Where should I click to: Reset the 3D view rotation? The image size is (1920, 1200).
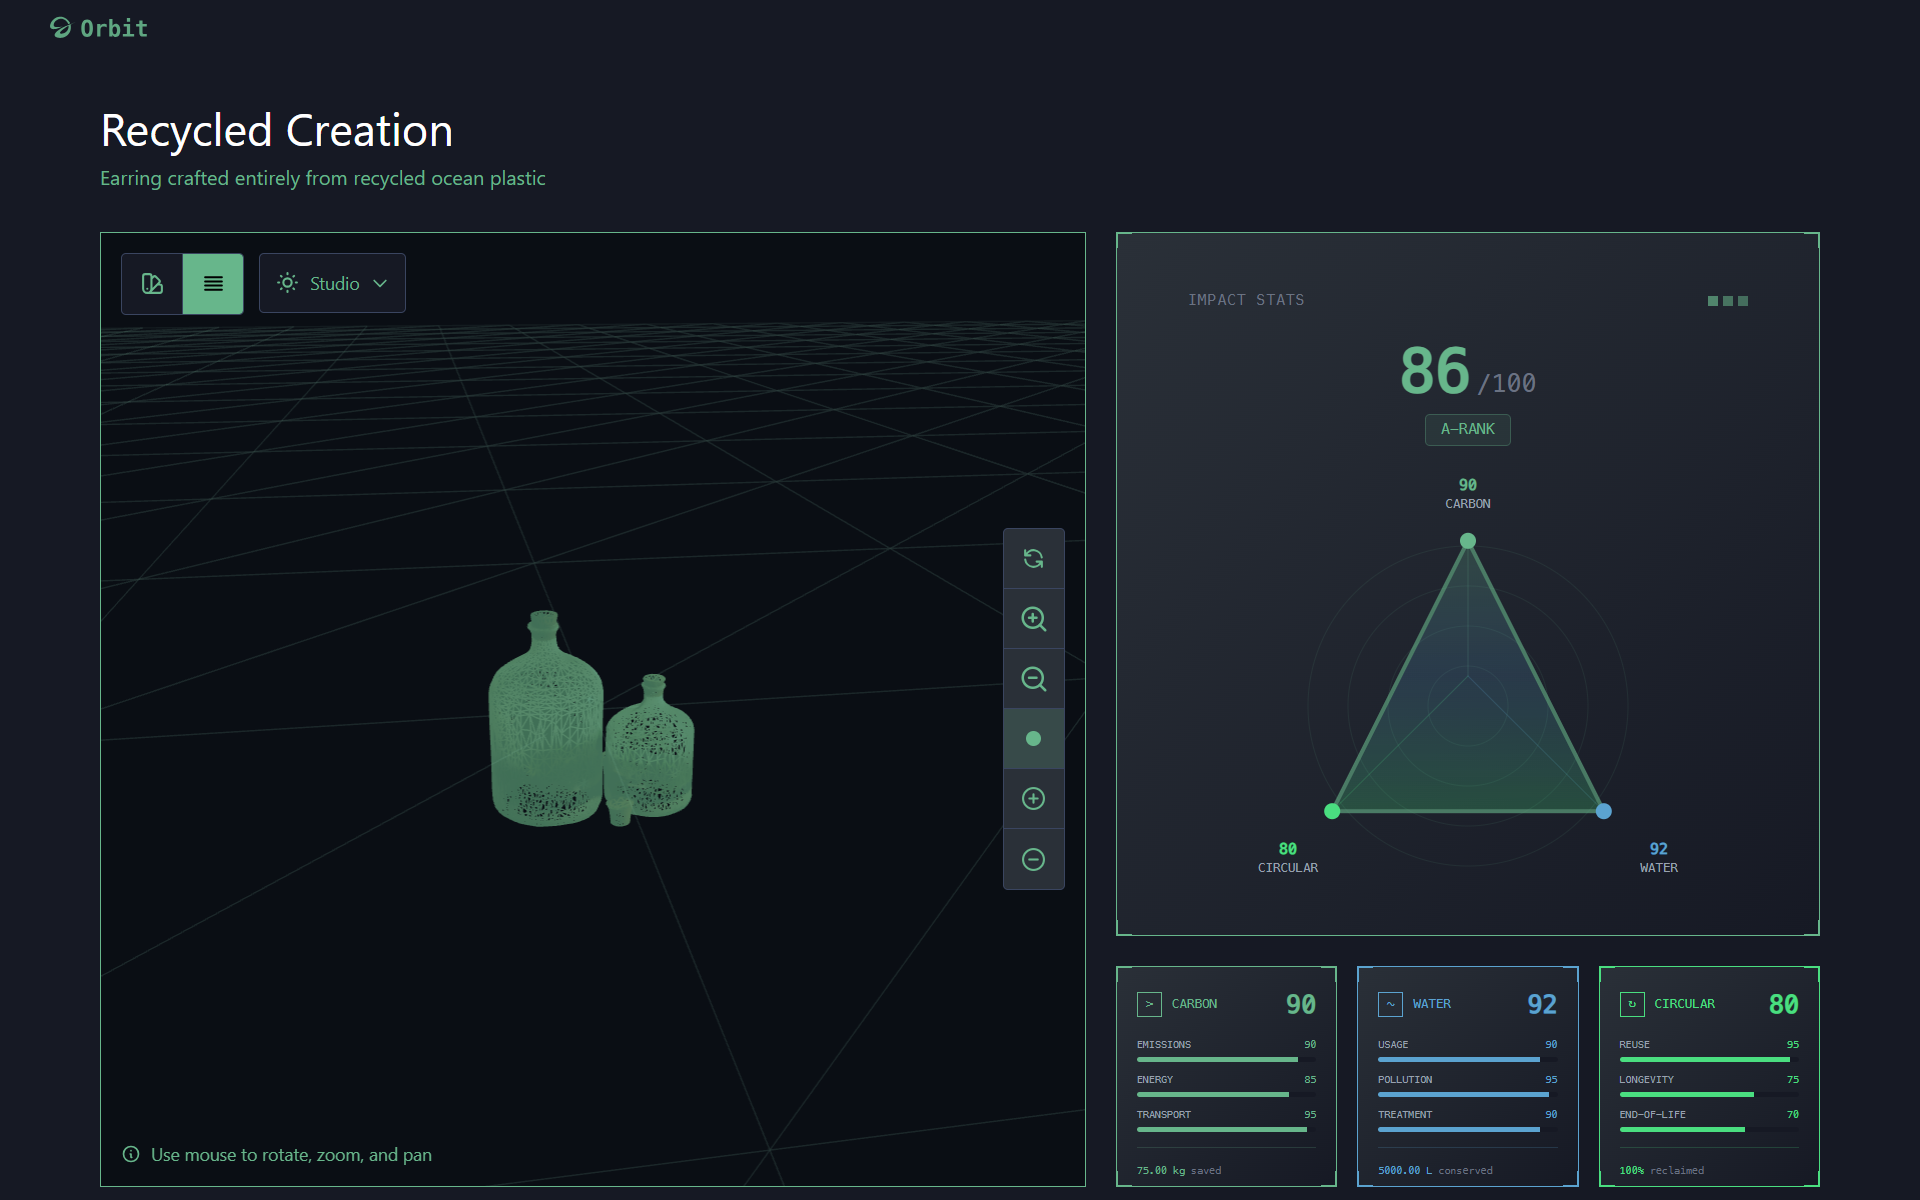1033,559
